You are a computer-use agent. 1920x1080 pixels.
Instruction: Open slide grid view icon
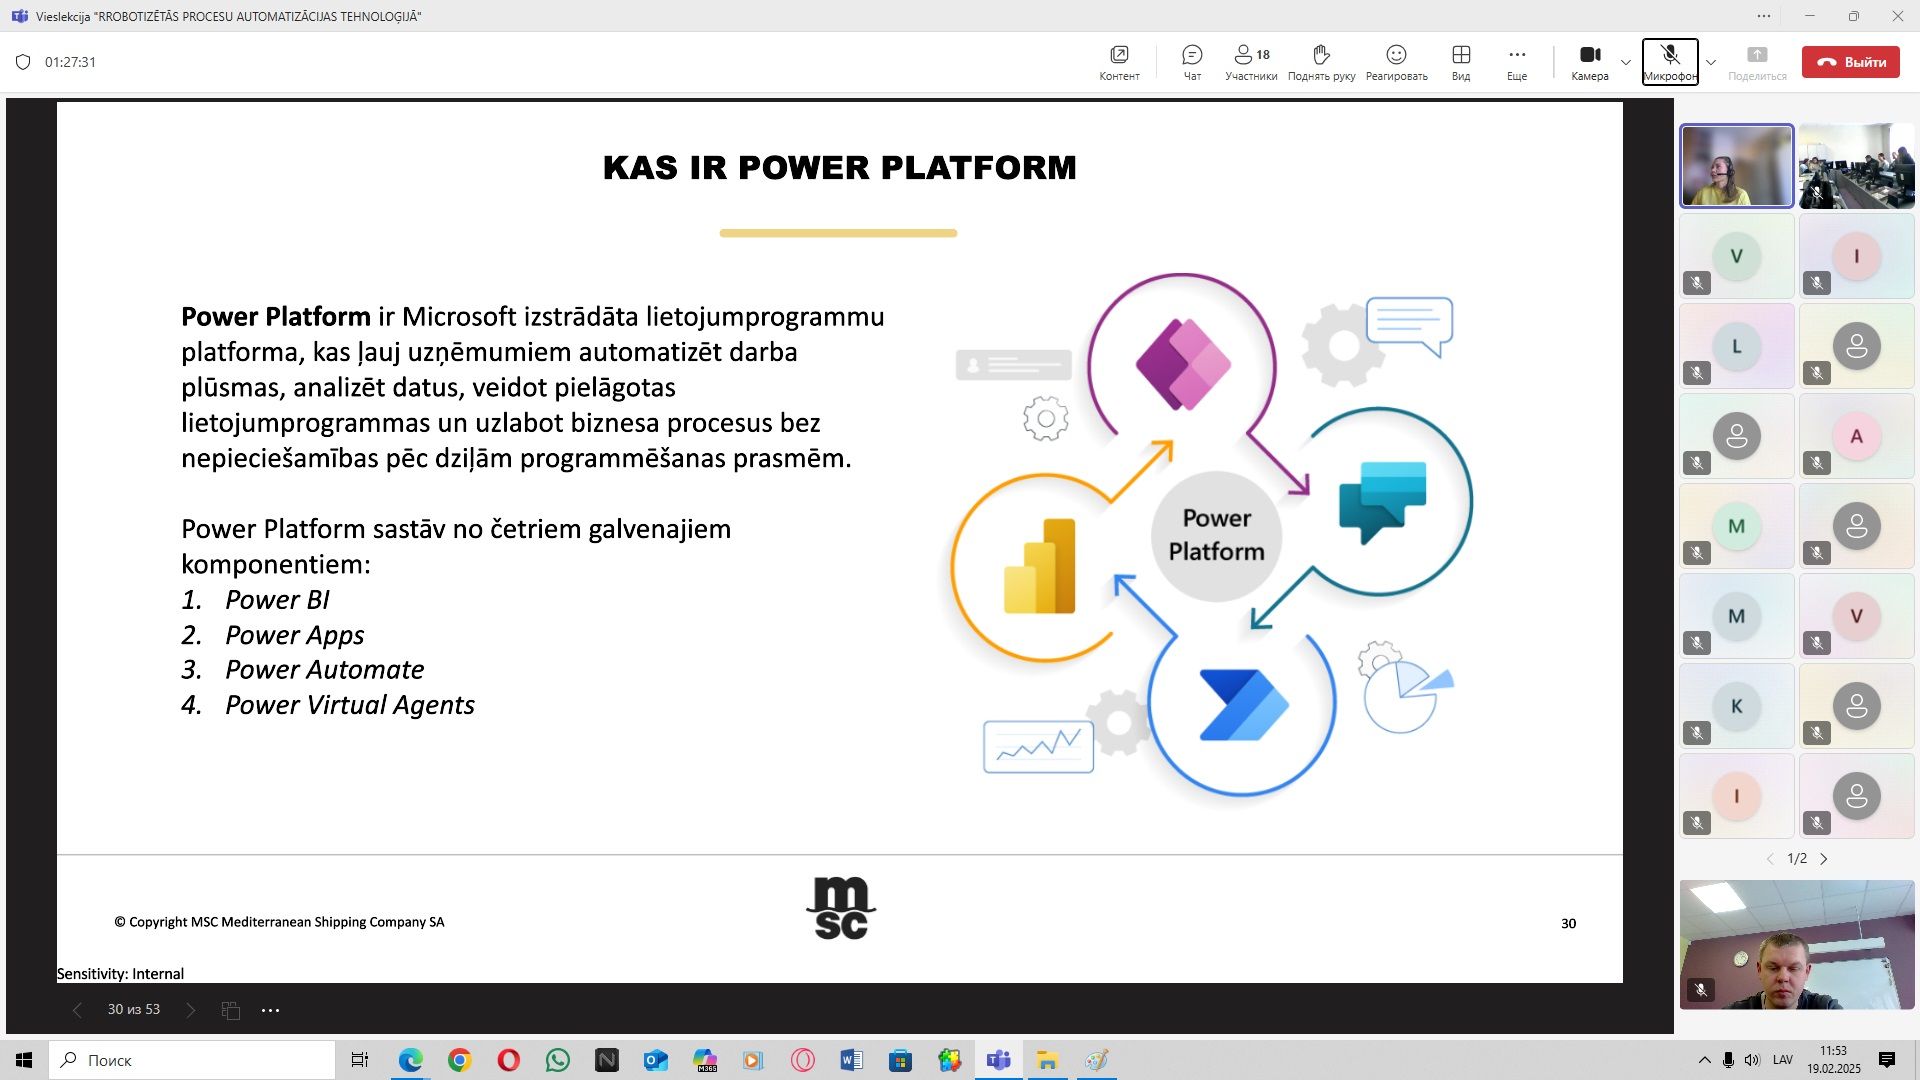(231, 1010)
